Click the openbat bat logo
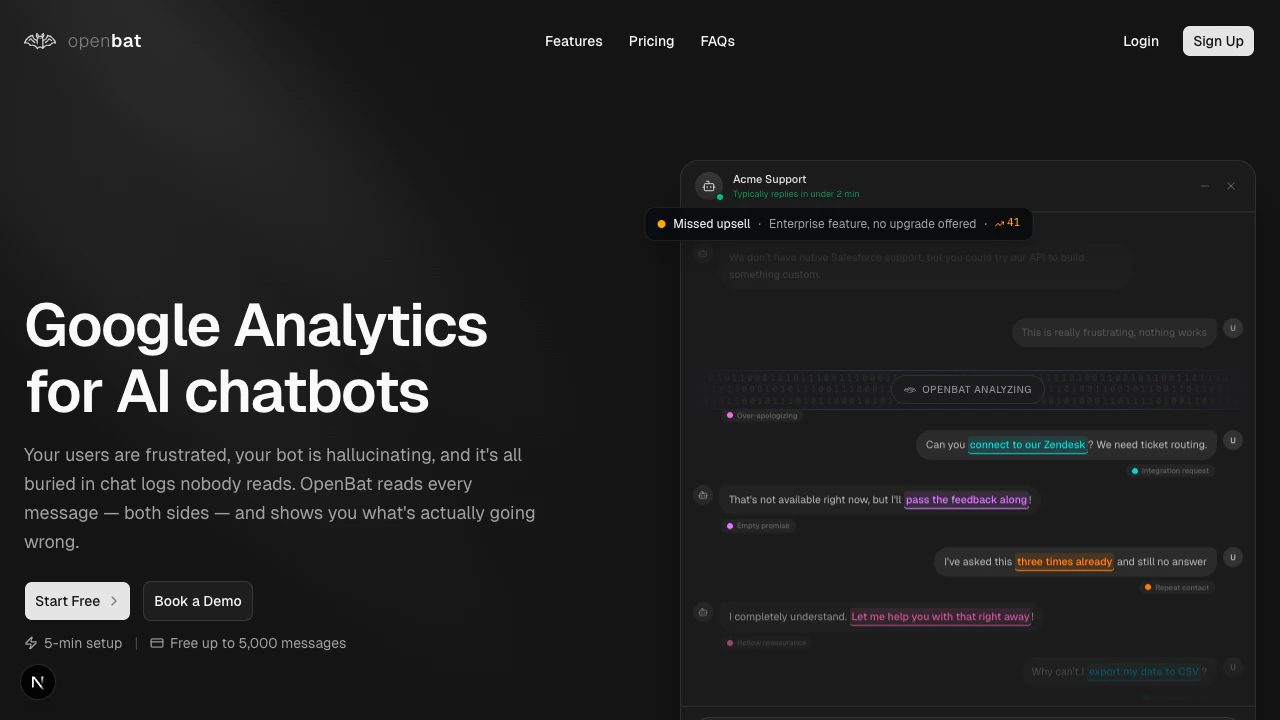 point(39,41)
